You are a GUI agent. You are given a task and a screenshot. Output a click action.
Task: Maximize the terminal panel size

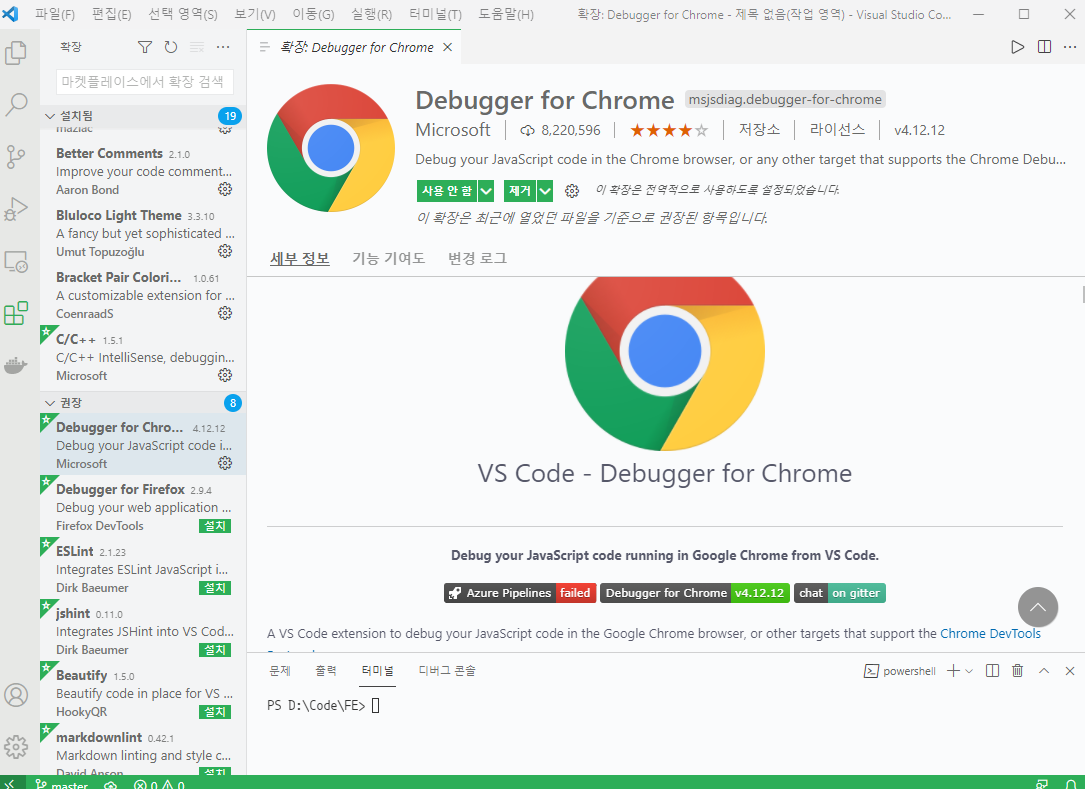click(x=1044, y=671)
